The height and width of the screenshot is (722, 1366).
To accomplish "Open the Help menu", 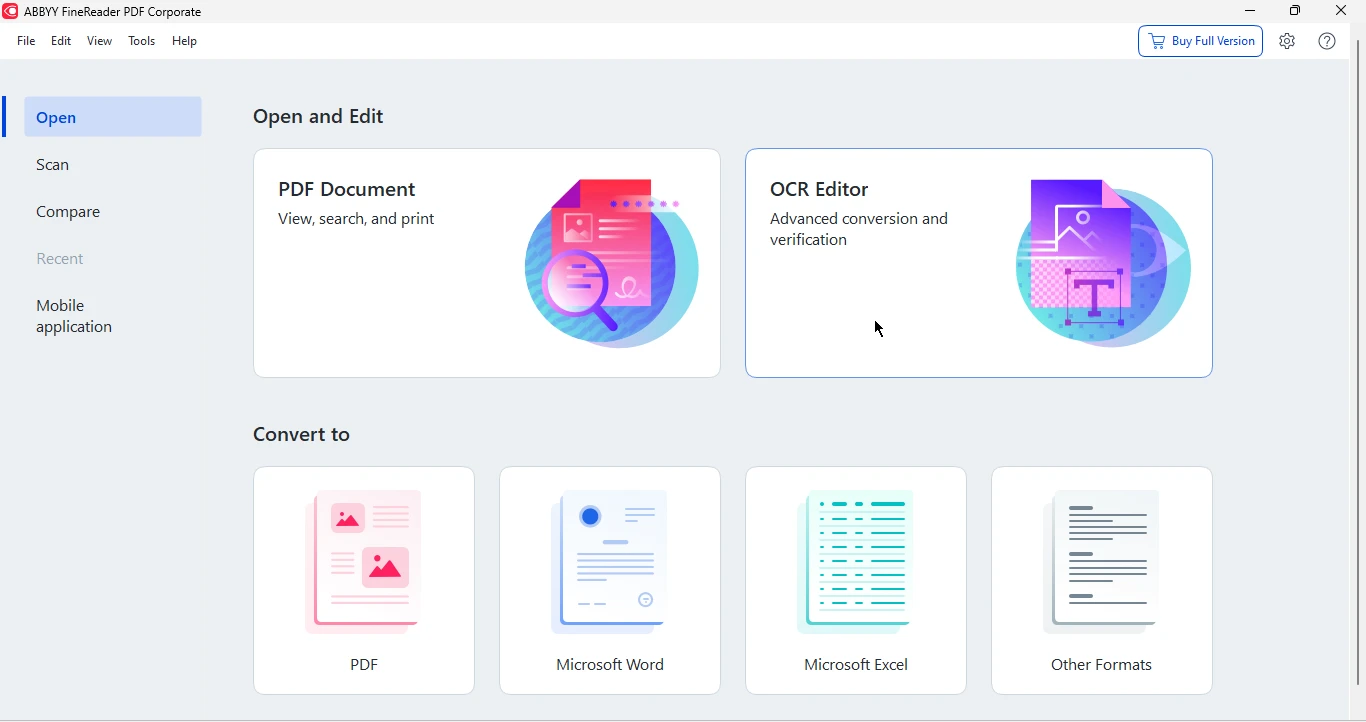I will coord(185,42).
